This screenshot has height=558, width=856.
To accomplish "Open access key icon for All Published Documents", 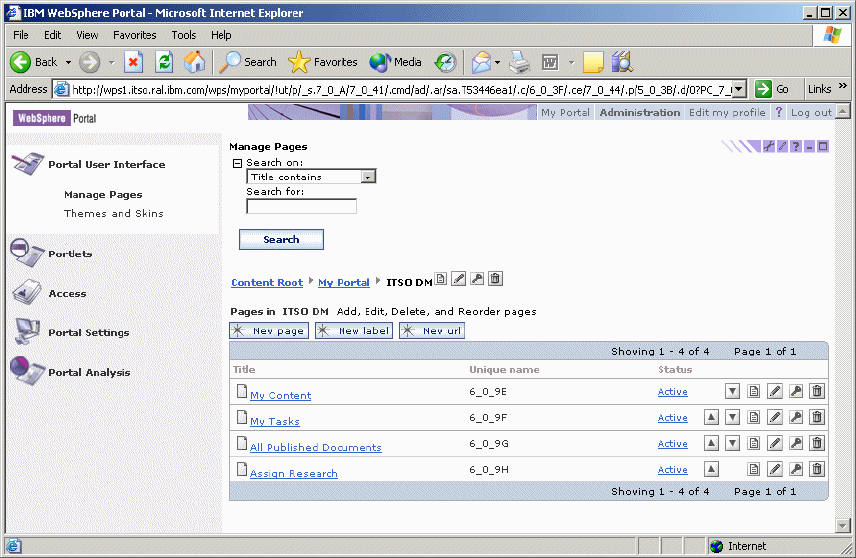I will (796, 443).
